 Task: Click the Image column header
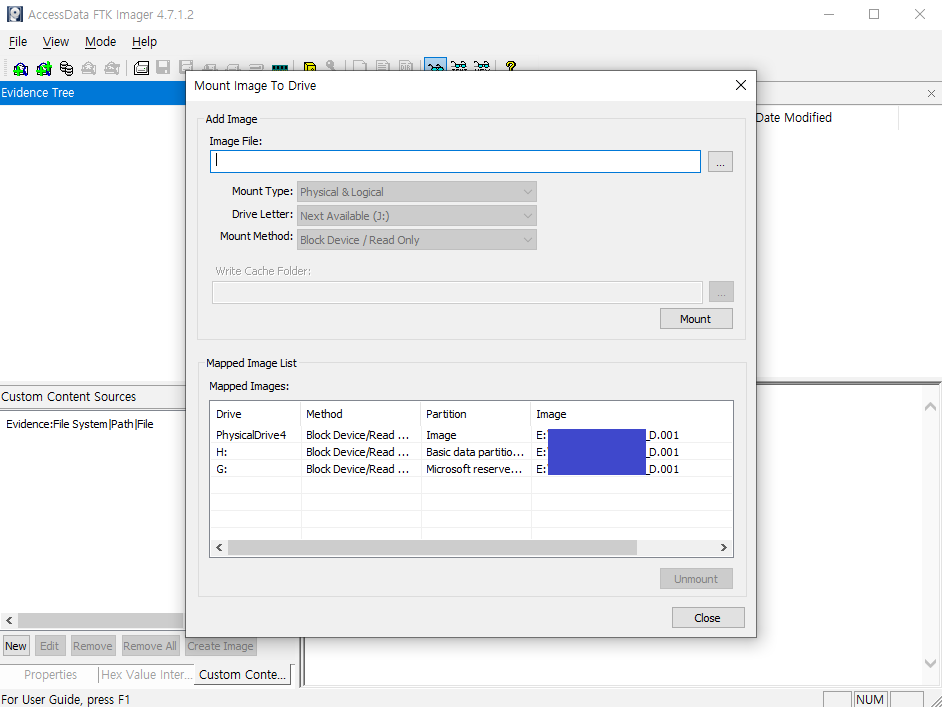631,414
